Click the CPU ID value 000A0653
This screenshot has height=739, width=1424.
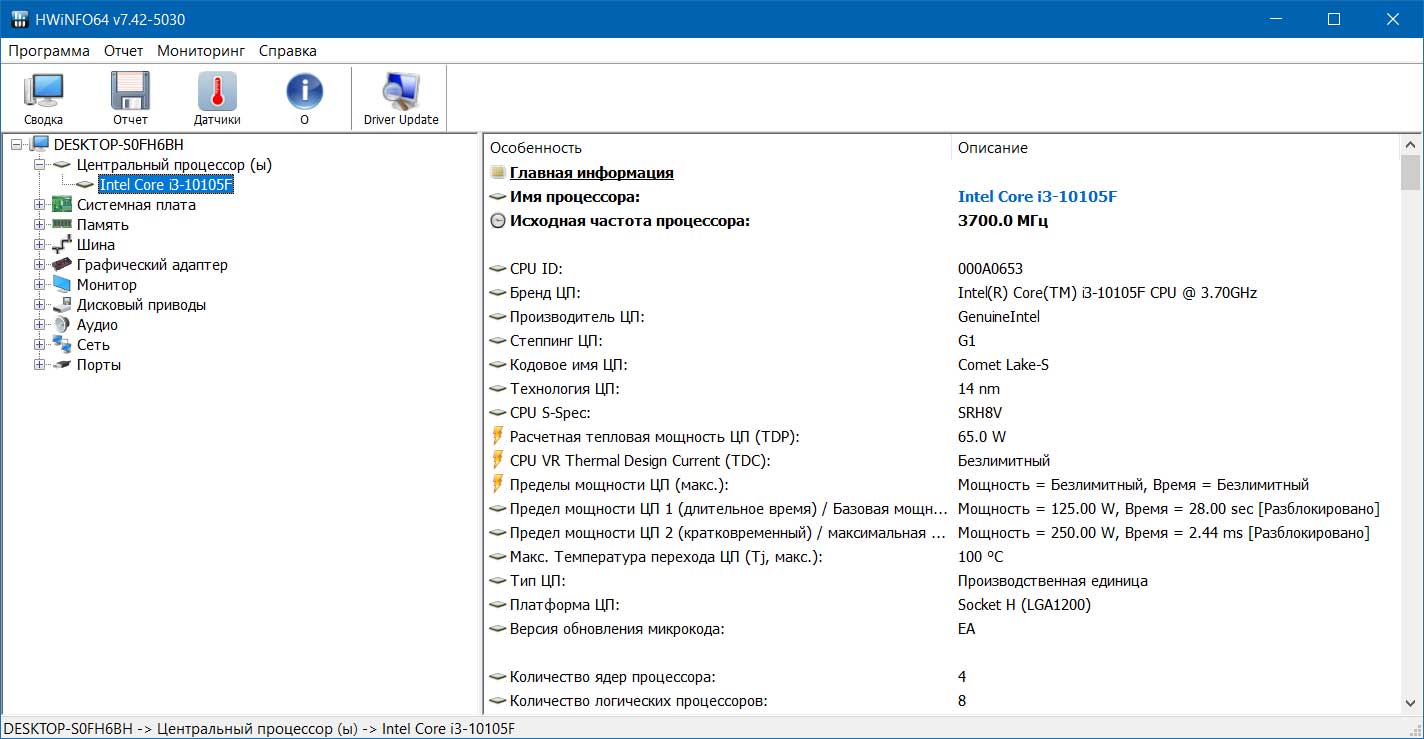(x=990, y=269)
